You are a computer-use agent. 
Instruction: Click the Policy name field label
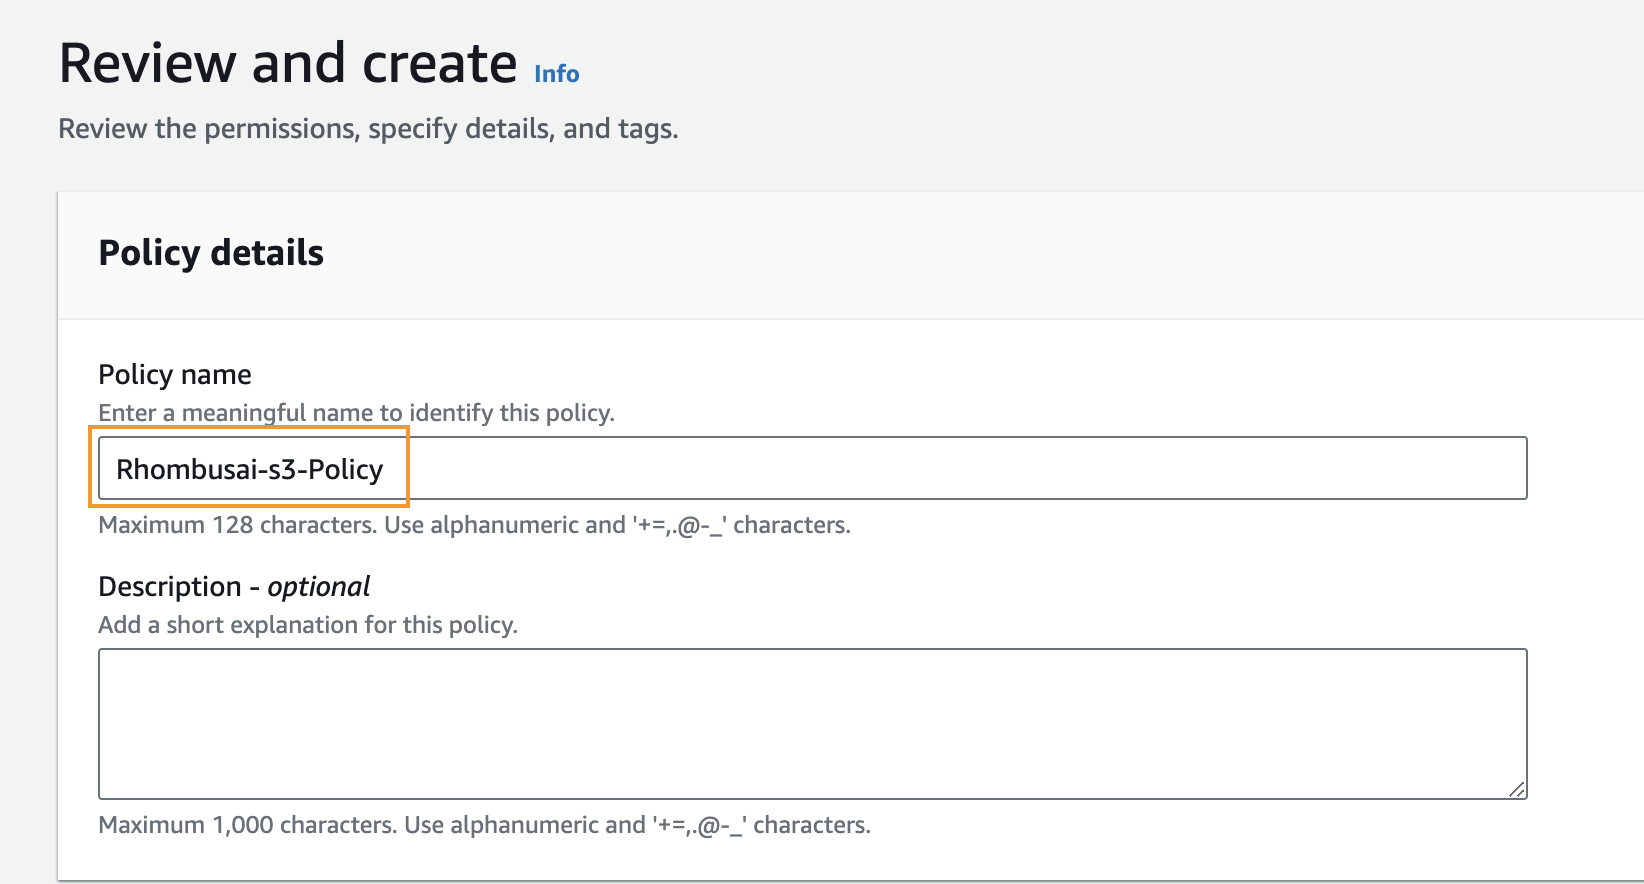tap(175, 374)
